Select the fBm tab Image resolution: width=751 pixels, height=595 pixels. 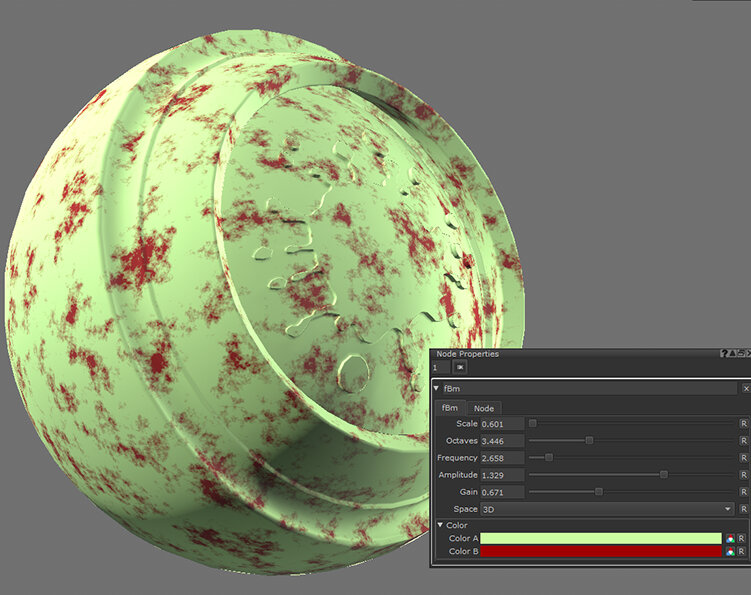coord(450,408)
